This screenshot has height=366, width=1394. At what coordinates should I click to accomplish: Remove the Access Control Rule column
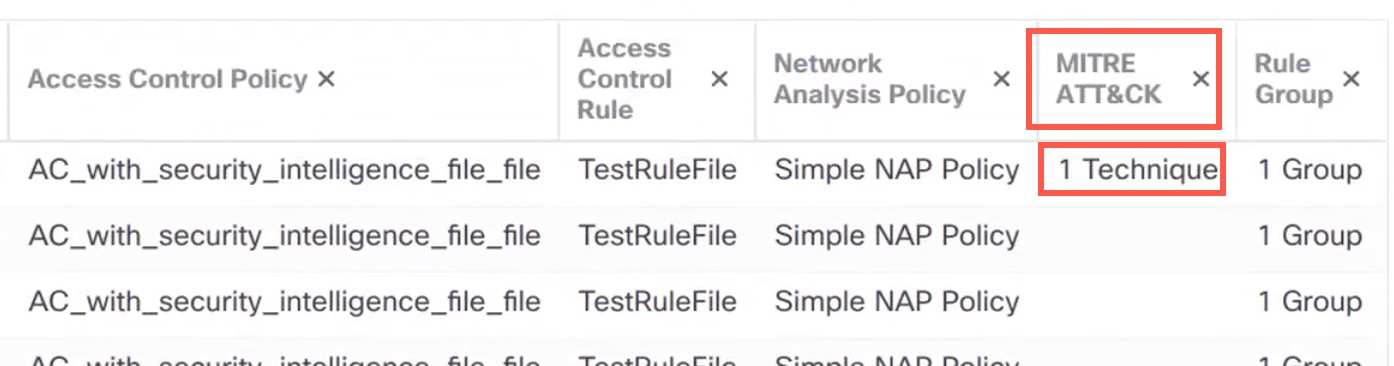pyautogui.click(x=719, y=79)
